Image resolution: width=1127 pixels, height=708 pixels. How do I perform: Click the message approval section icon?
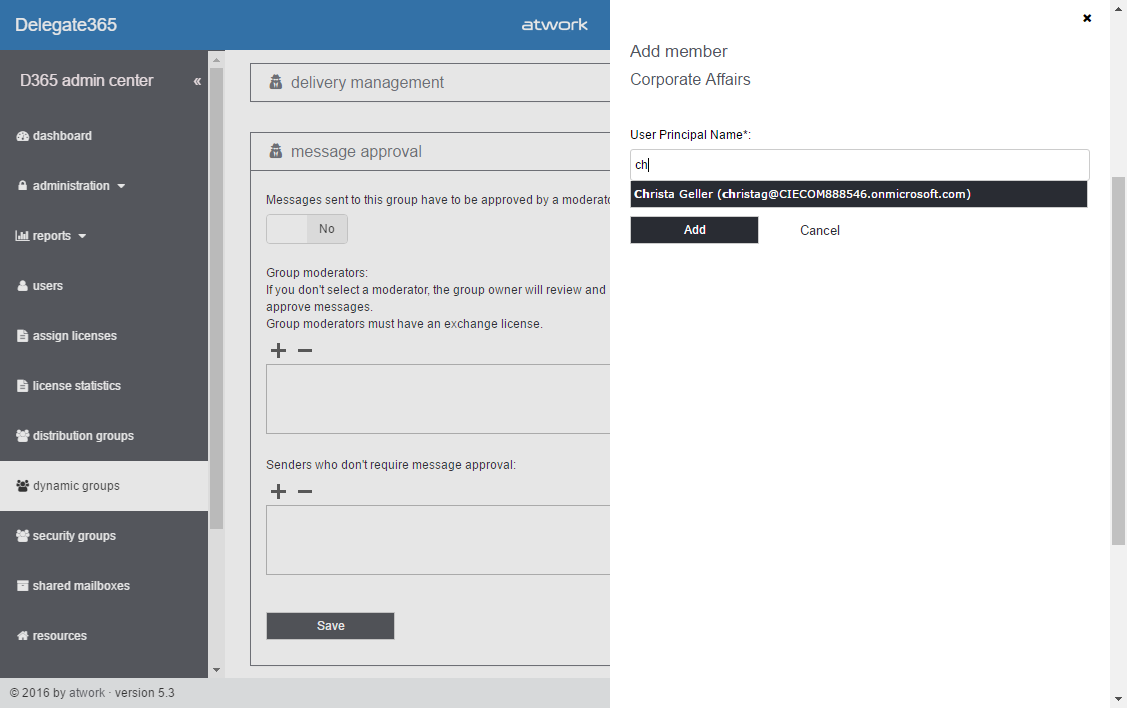click(275, 151)
